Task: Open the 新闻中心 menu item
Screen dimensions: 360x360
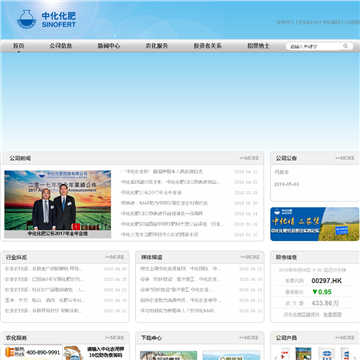Action: (109, 46)
